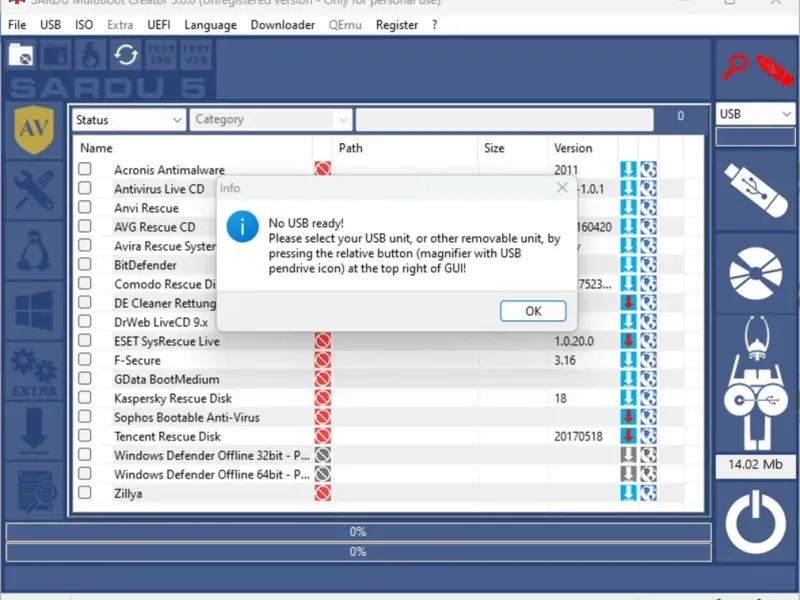The width and height of the screenshot is (800, 600).
Task: Expand the USB dropdown on the right
Action: point(755,114)
